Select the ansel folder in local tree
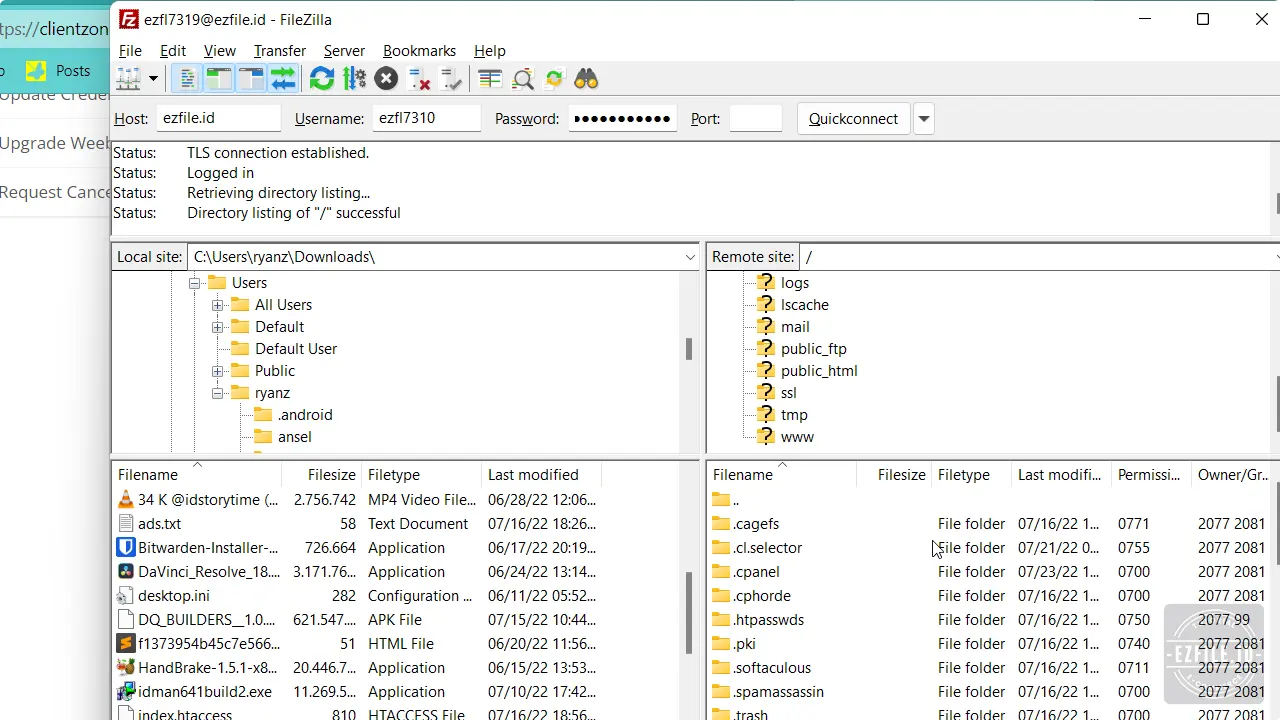The image size is (1280, 720). point(295,437)
